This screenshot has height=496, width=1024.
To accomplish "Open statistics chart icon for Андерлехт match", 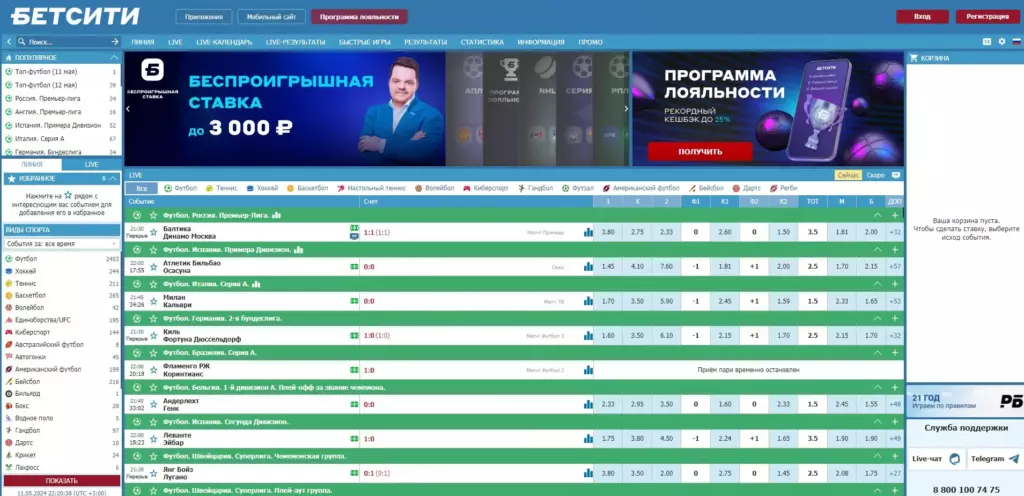I will [588, 405].
